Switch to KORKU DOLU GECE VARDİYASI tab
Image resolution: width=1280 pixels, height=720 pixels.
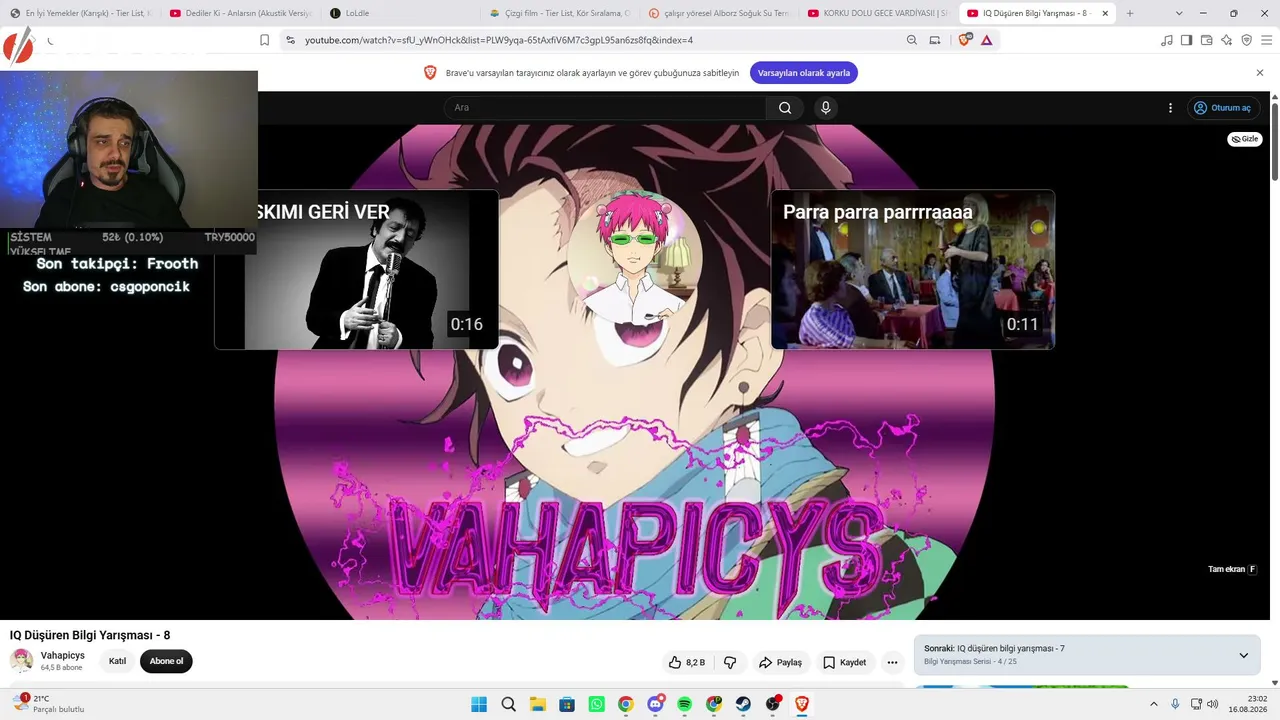click(x=879, y=13)
